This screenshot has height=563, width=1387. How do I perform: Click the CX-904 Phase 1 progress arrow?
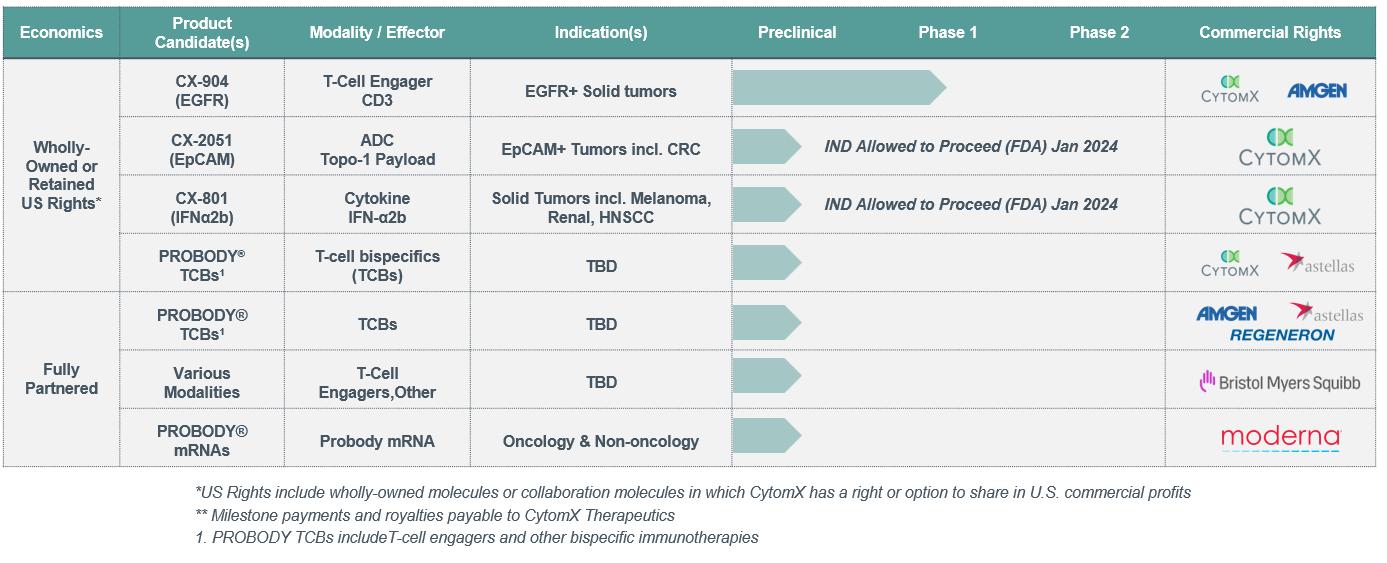point(838,88)
